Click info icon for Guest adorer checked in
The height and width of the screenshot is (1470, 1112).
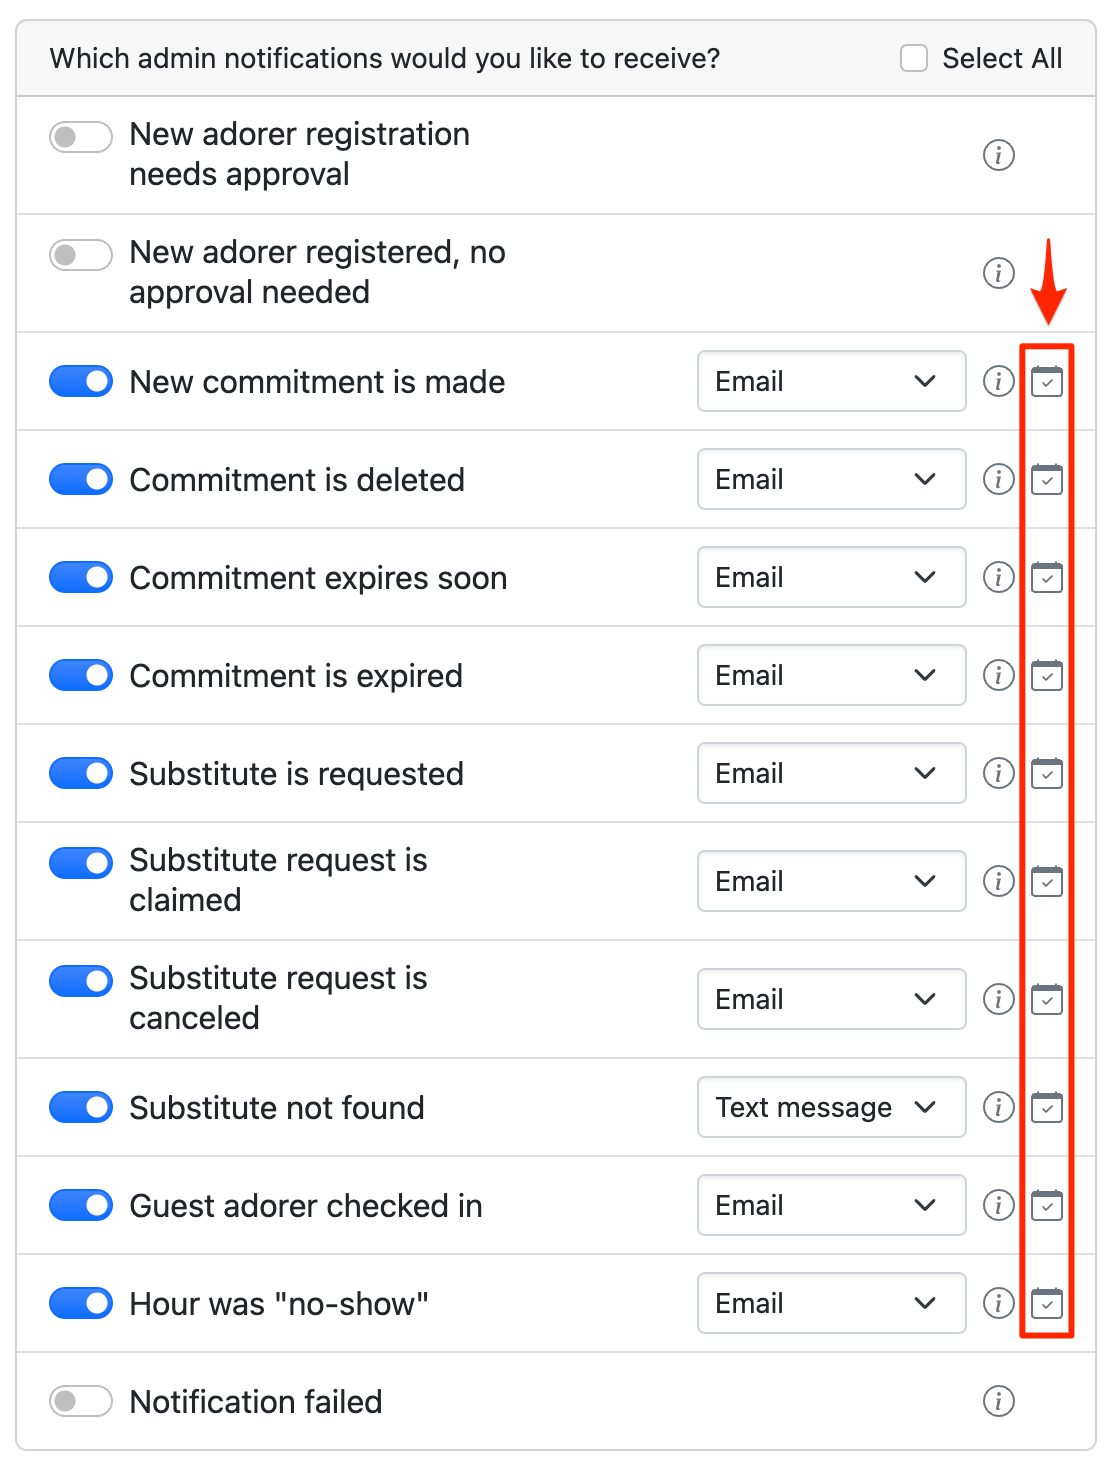tap(998, 1205)
